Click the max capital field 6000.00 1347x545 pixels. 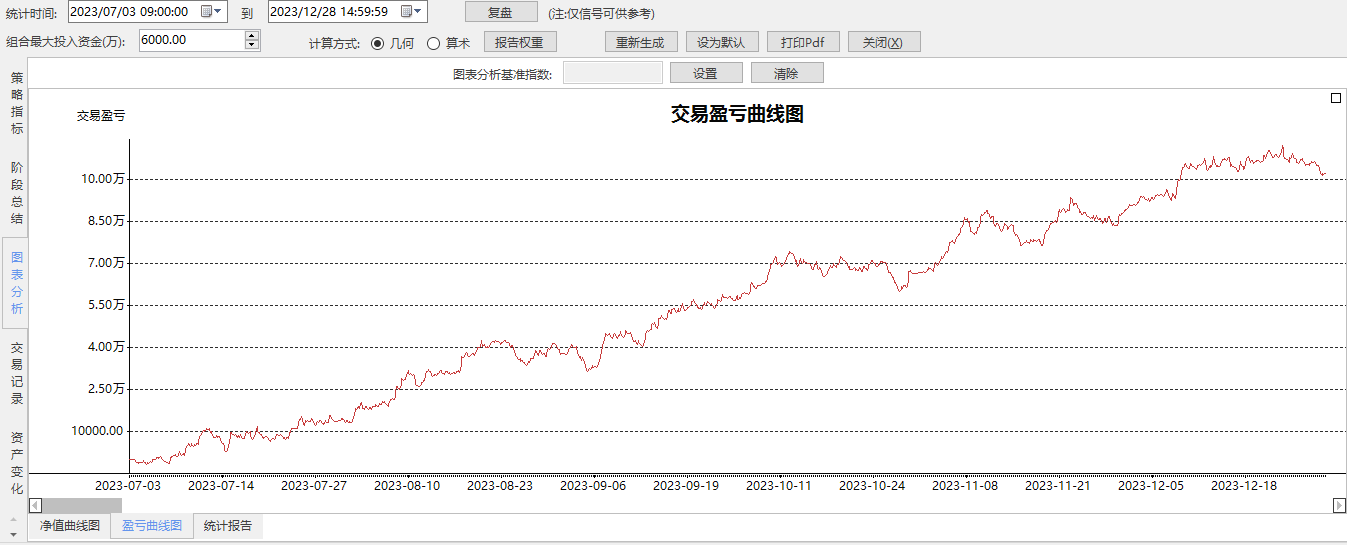[x=191, y=40]
